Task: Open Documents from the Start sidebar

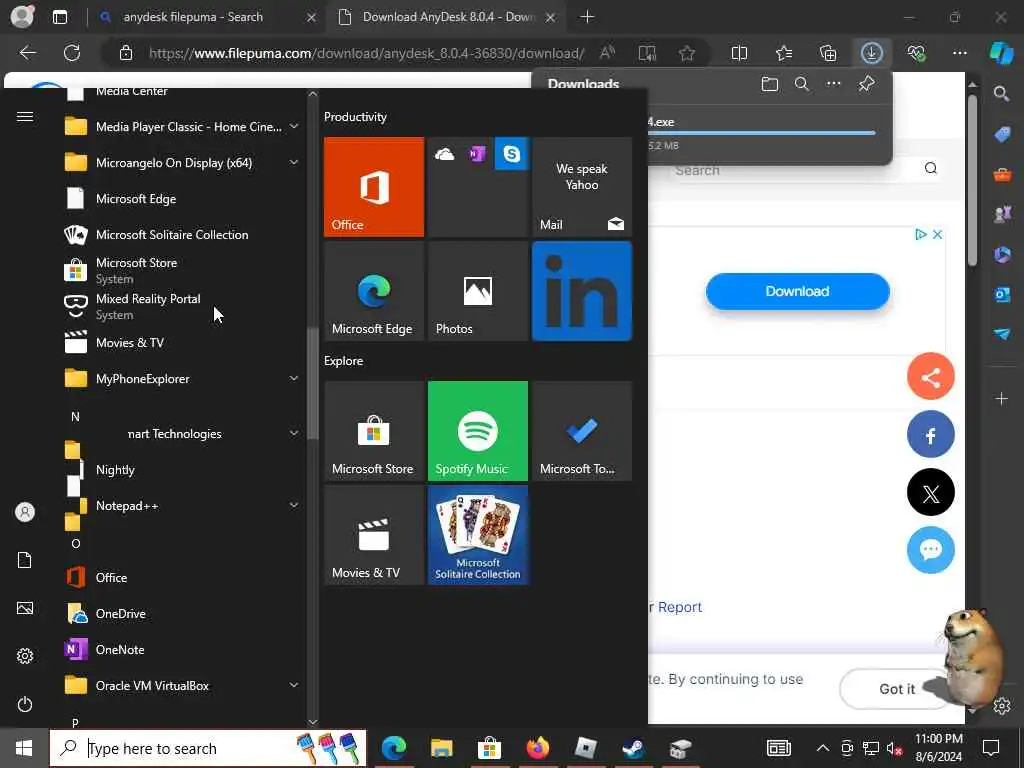Action: click(25, 560)
